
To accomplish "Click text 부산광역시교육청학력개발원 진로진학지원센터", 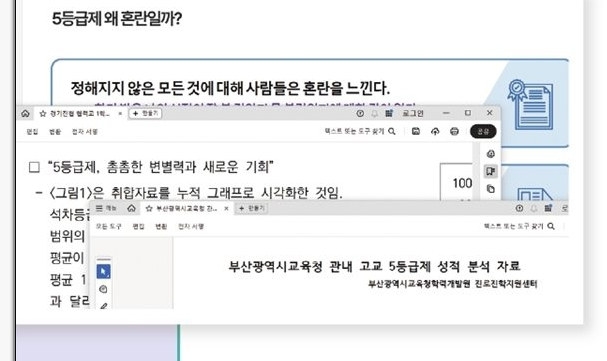I will point(453,284).
